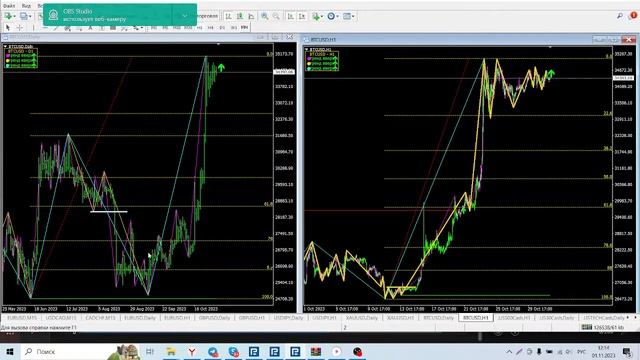Open the Windows action center button
The height and width of the screenshot is (360, 640).
click(x=627, y=351)
